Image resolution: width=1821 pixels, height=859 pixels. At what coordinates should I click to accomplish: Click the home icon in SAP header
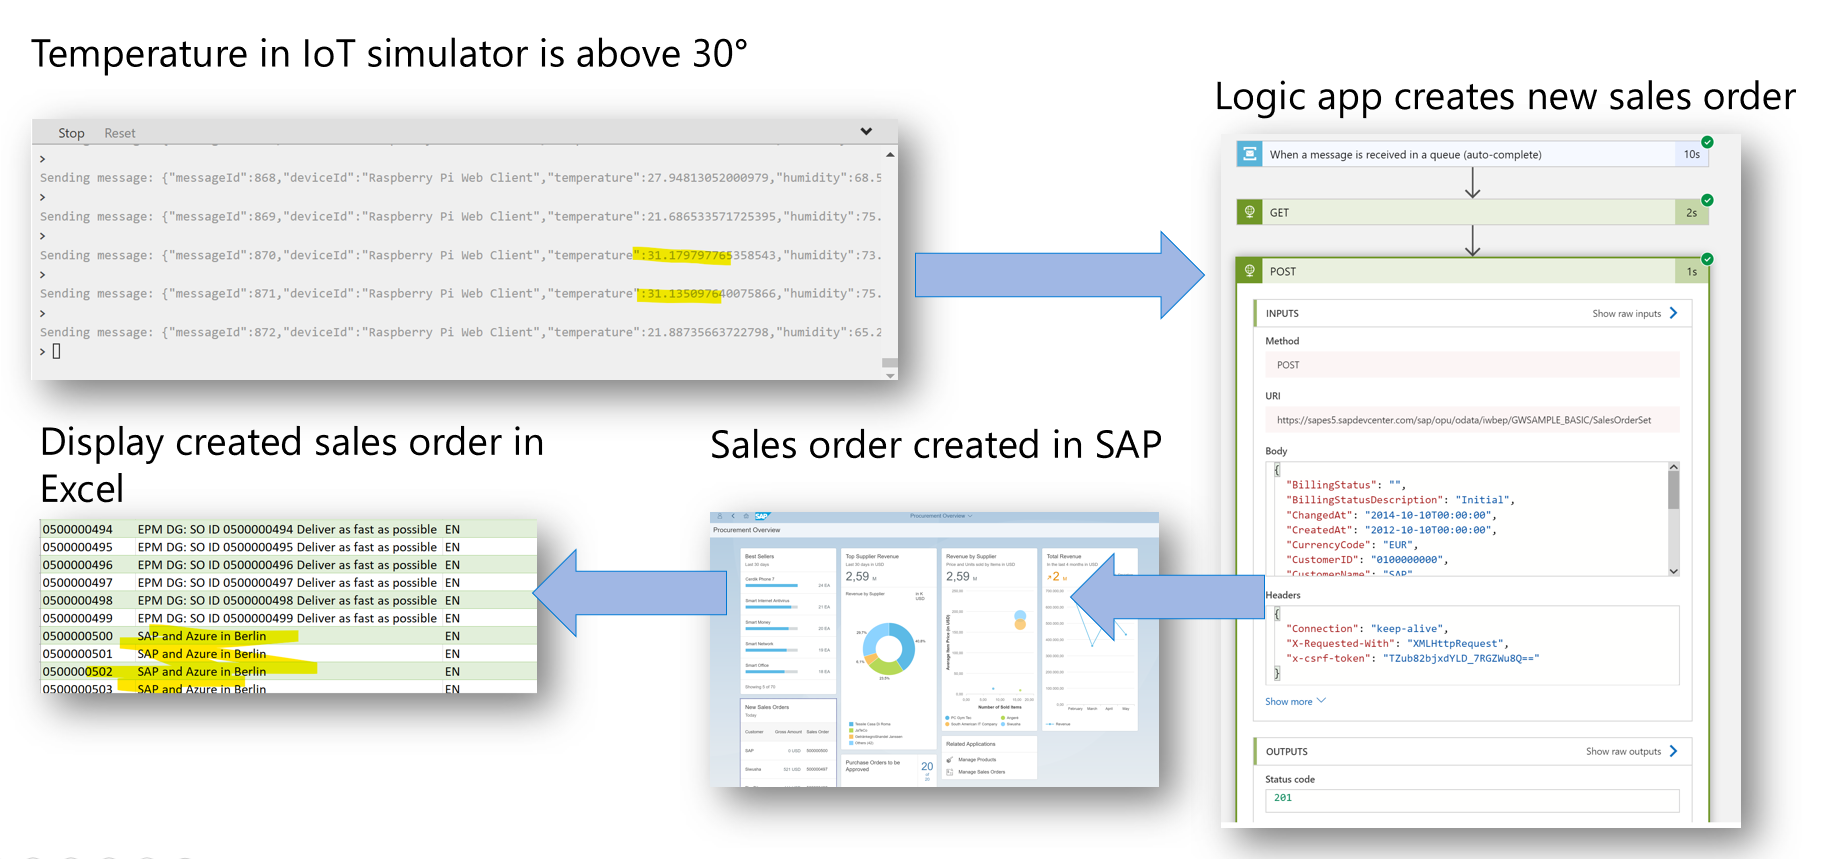pyautogui.click(x=746, y=516)
